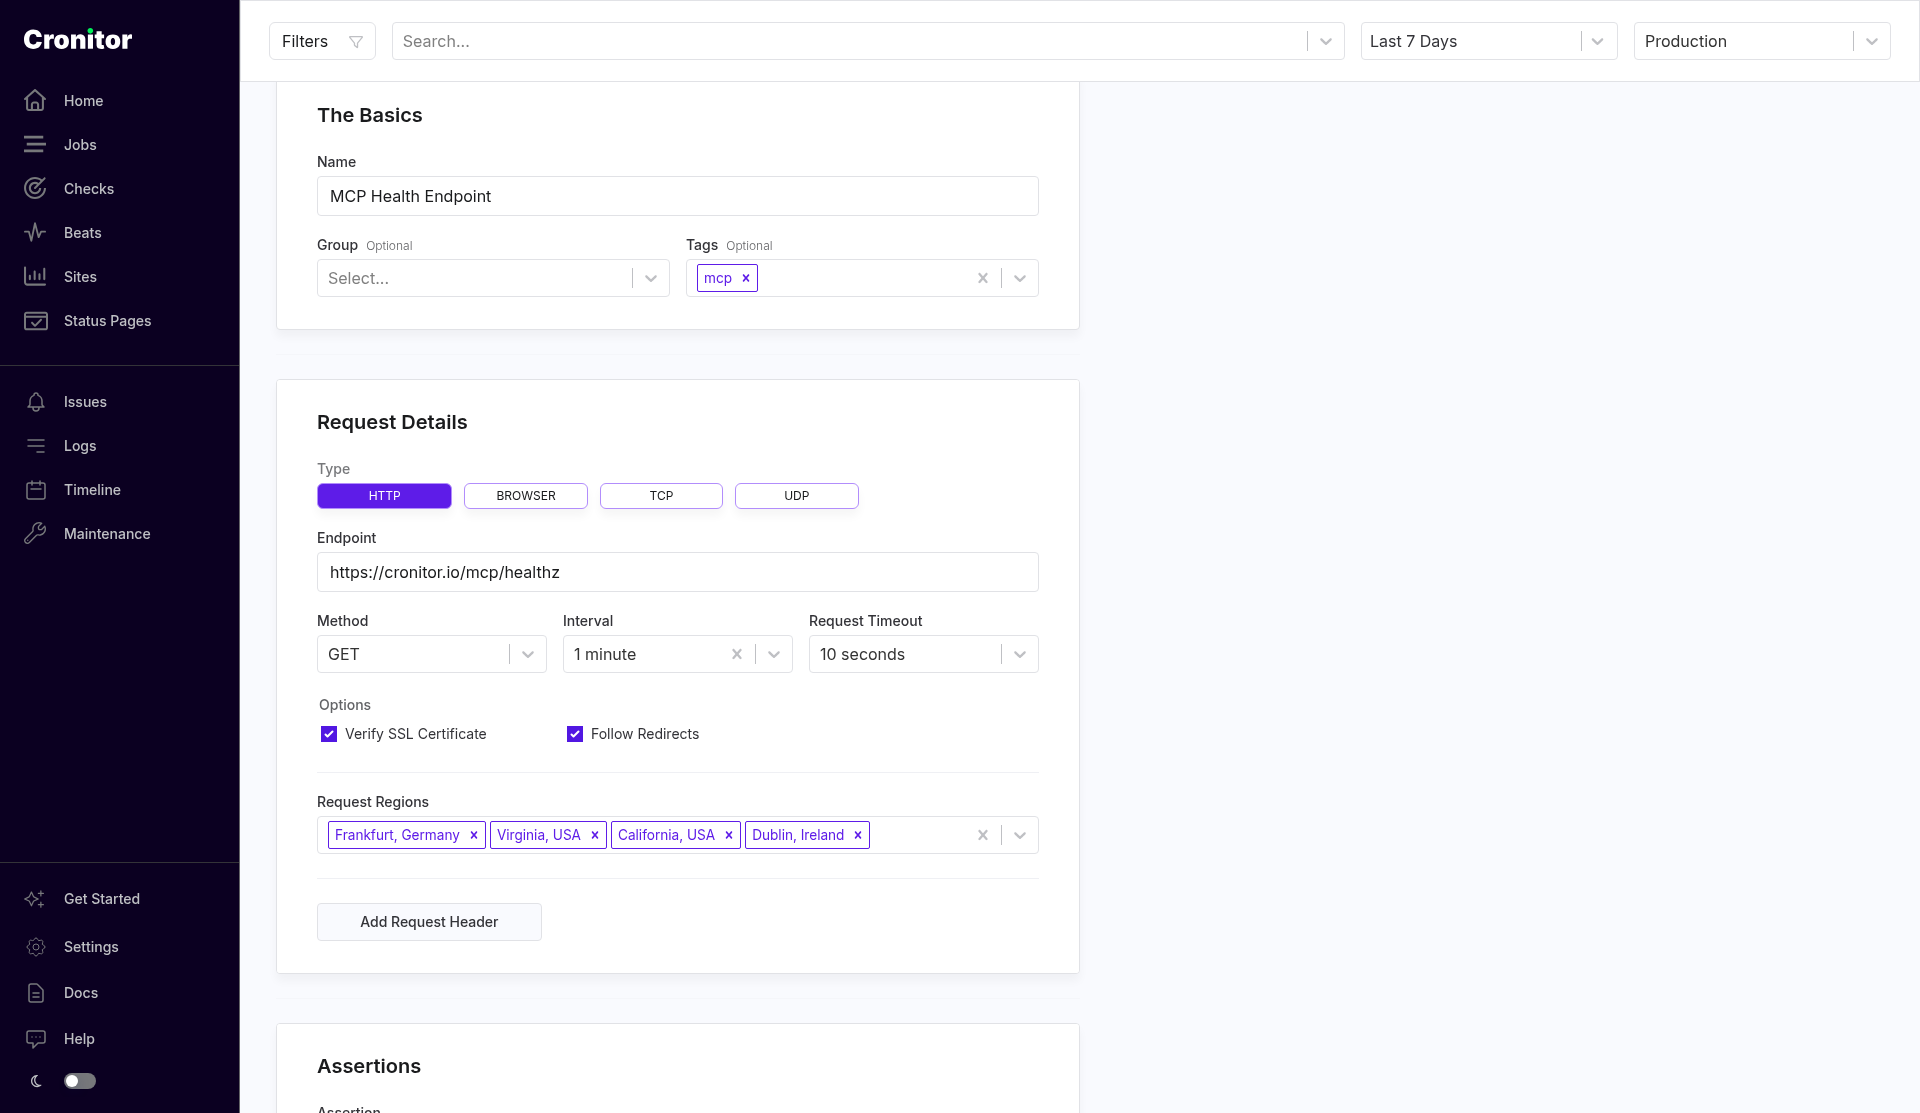Expand the Tags dropdown arrow
The image size is (1920, 1113).
1020,278
